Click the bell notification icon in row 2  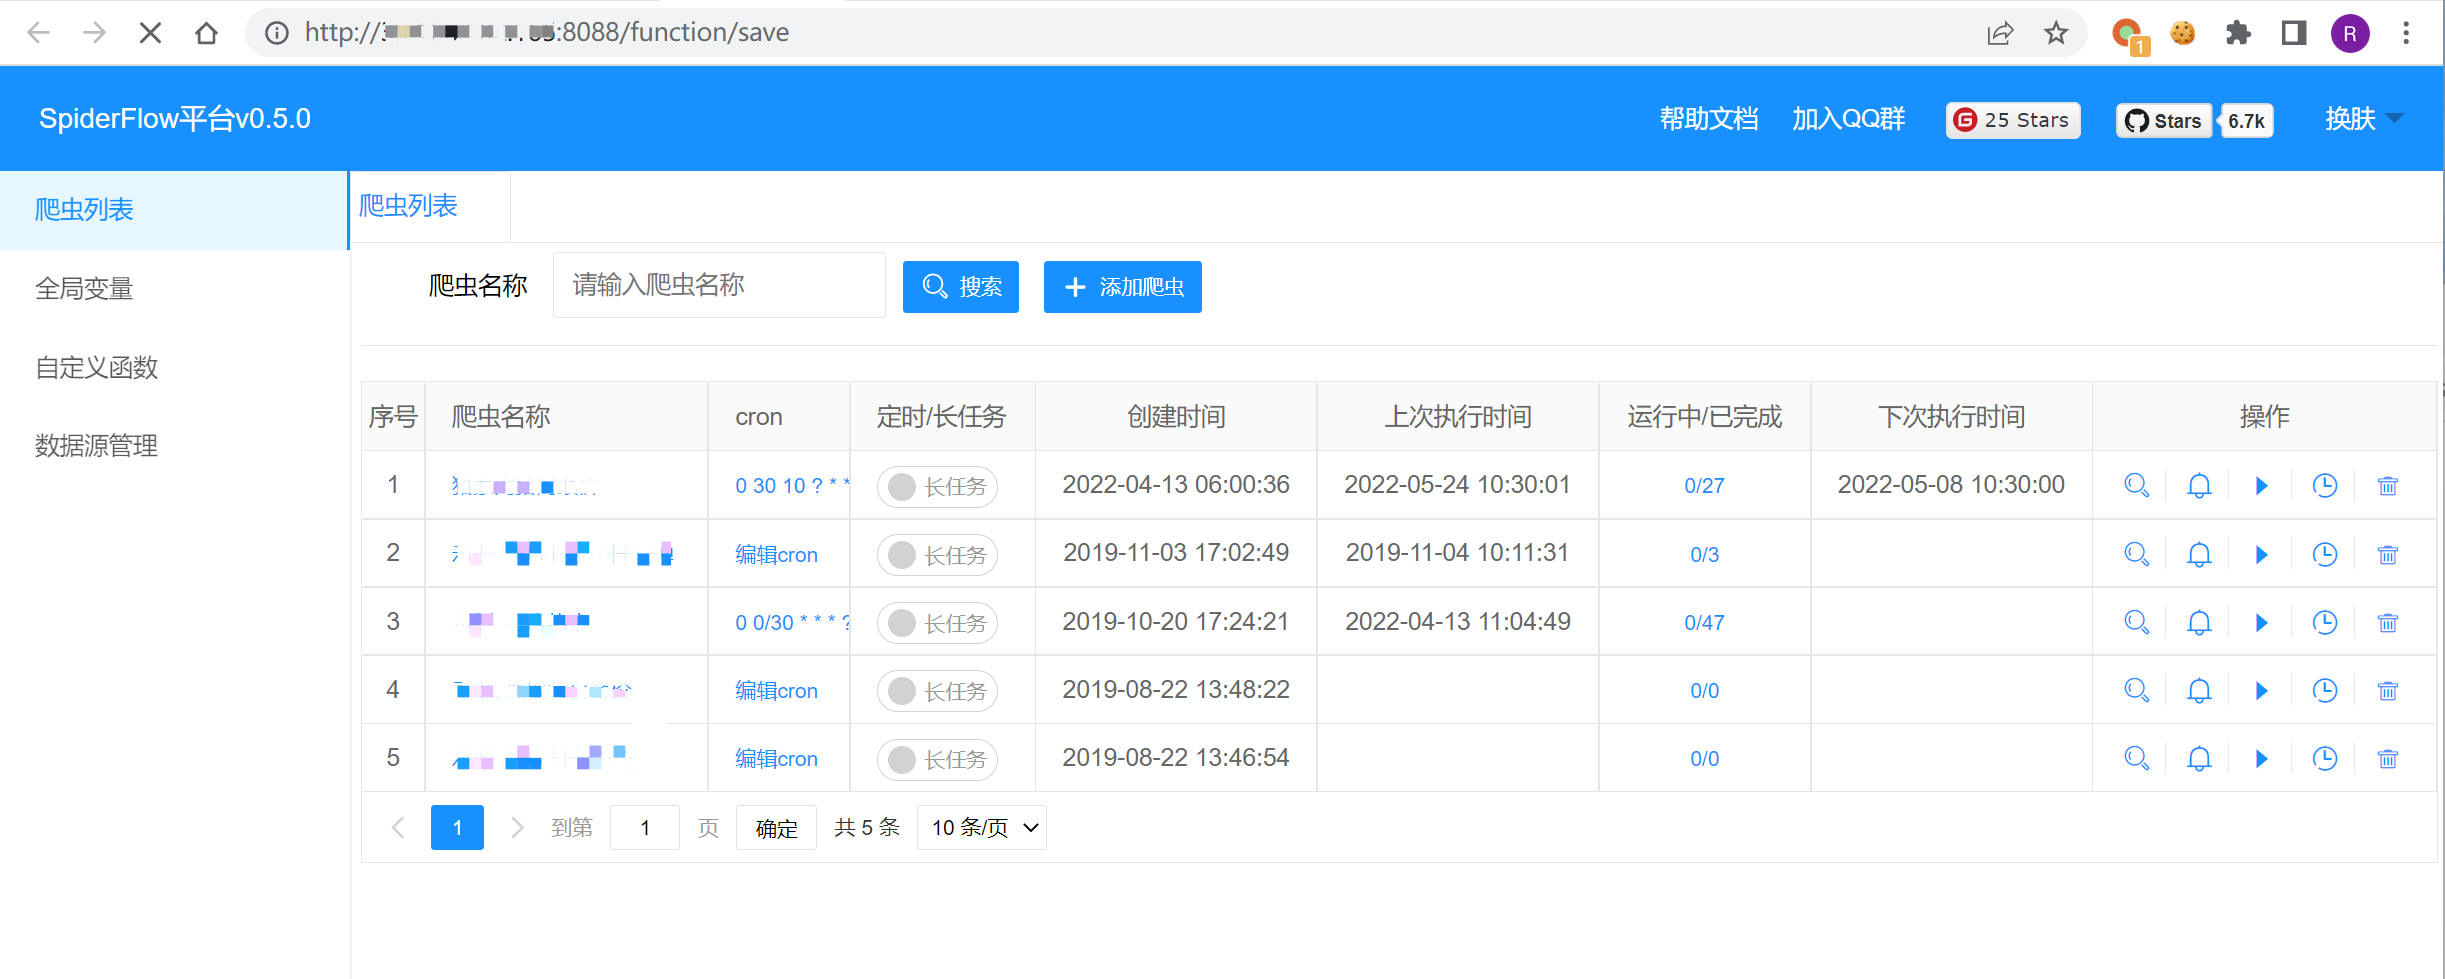tap(2199, 555)
